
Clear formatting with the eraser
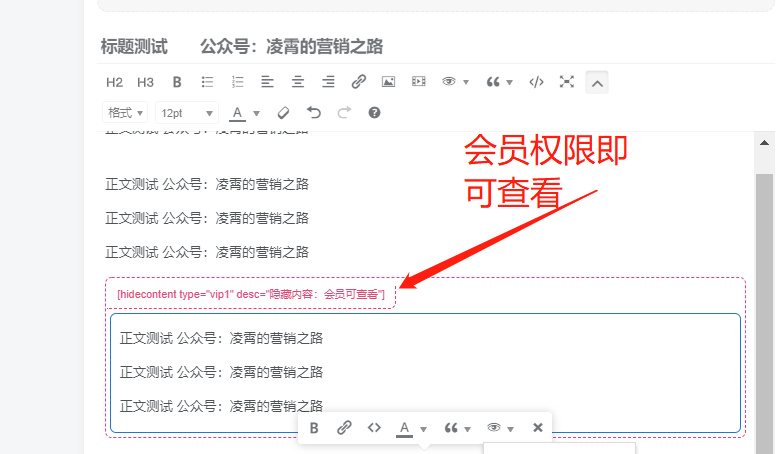click(x=283, y=113)
